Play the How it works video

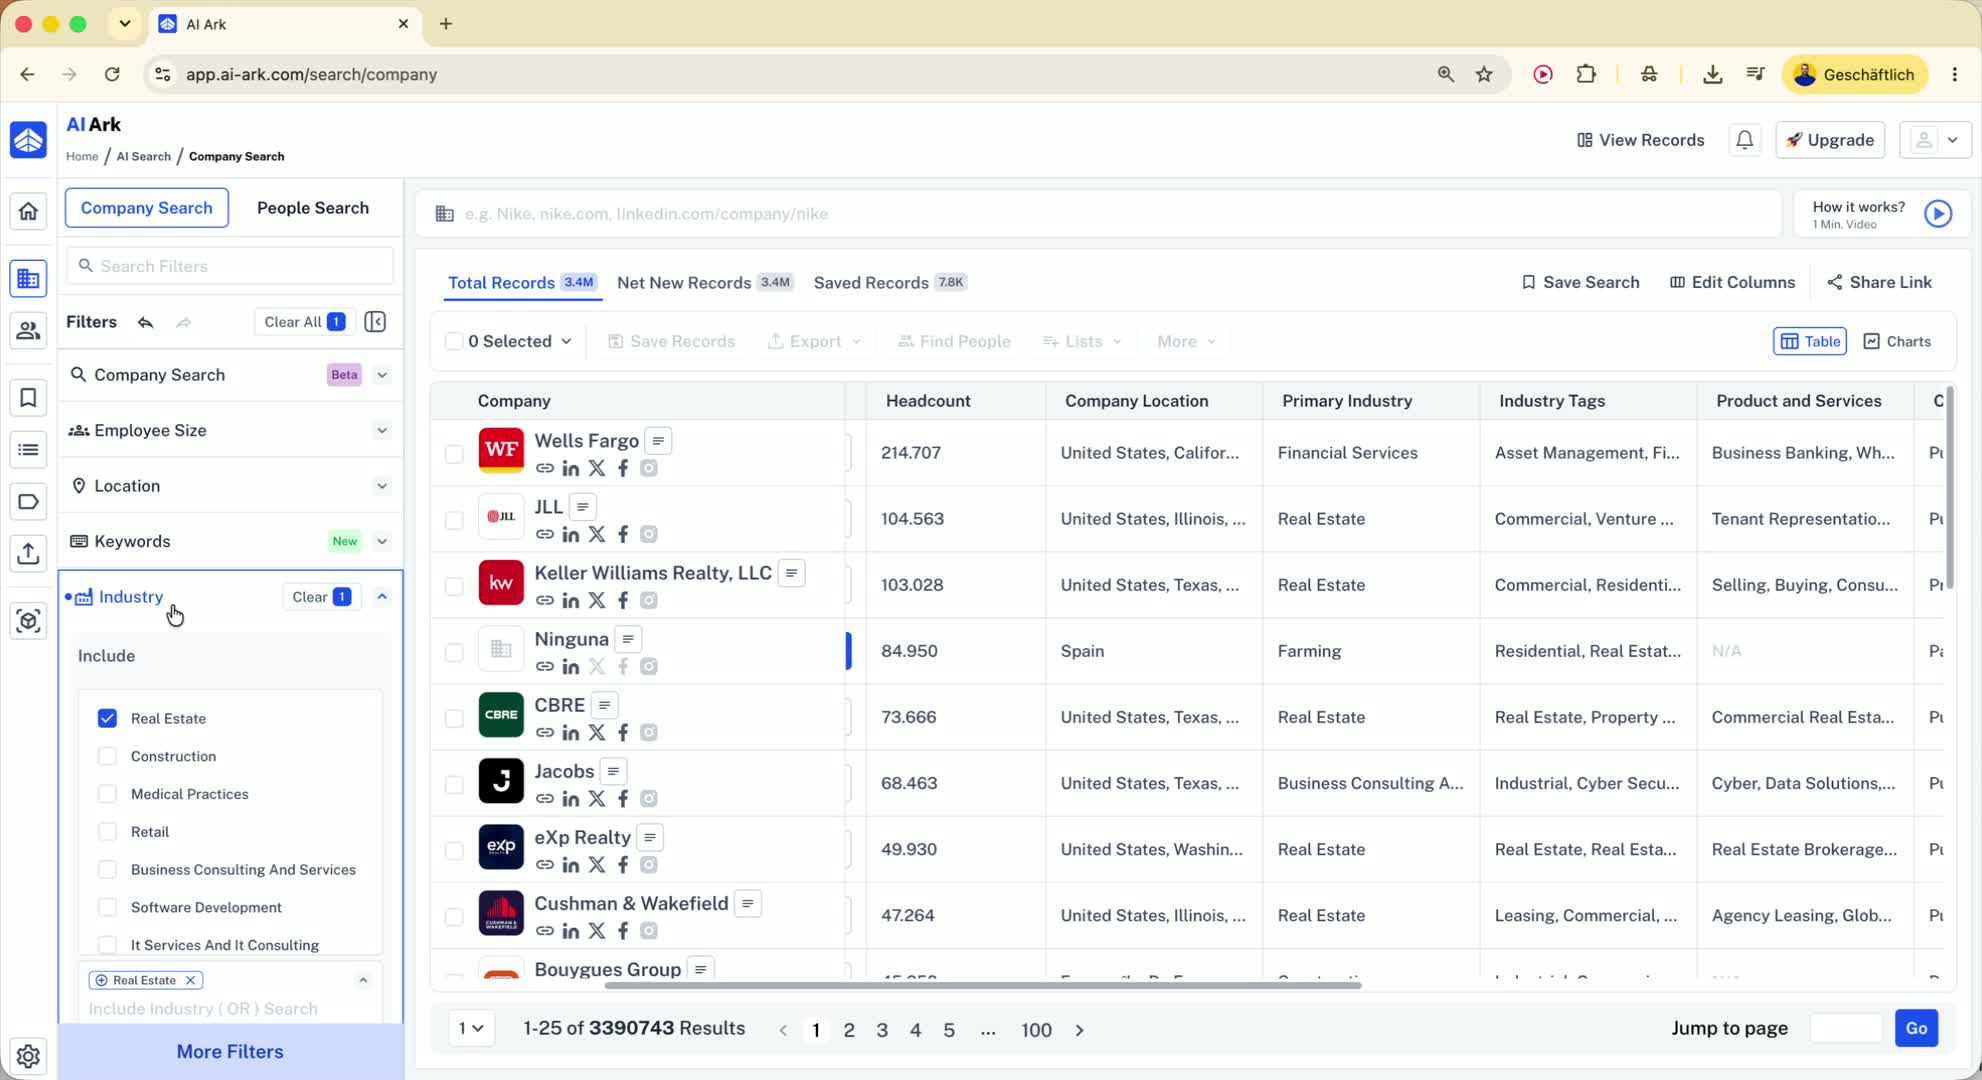pos(1938,213)
